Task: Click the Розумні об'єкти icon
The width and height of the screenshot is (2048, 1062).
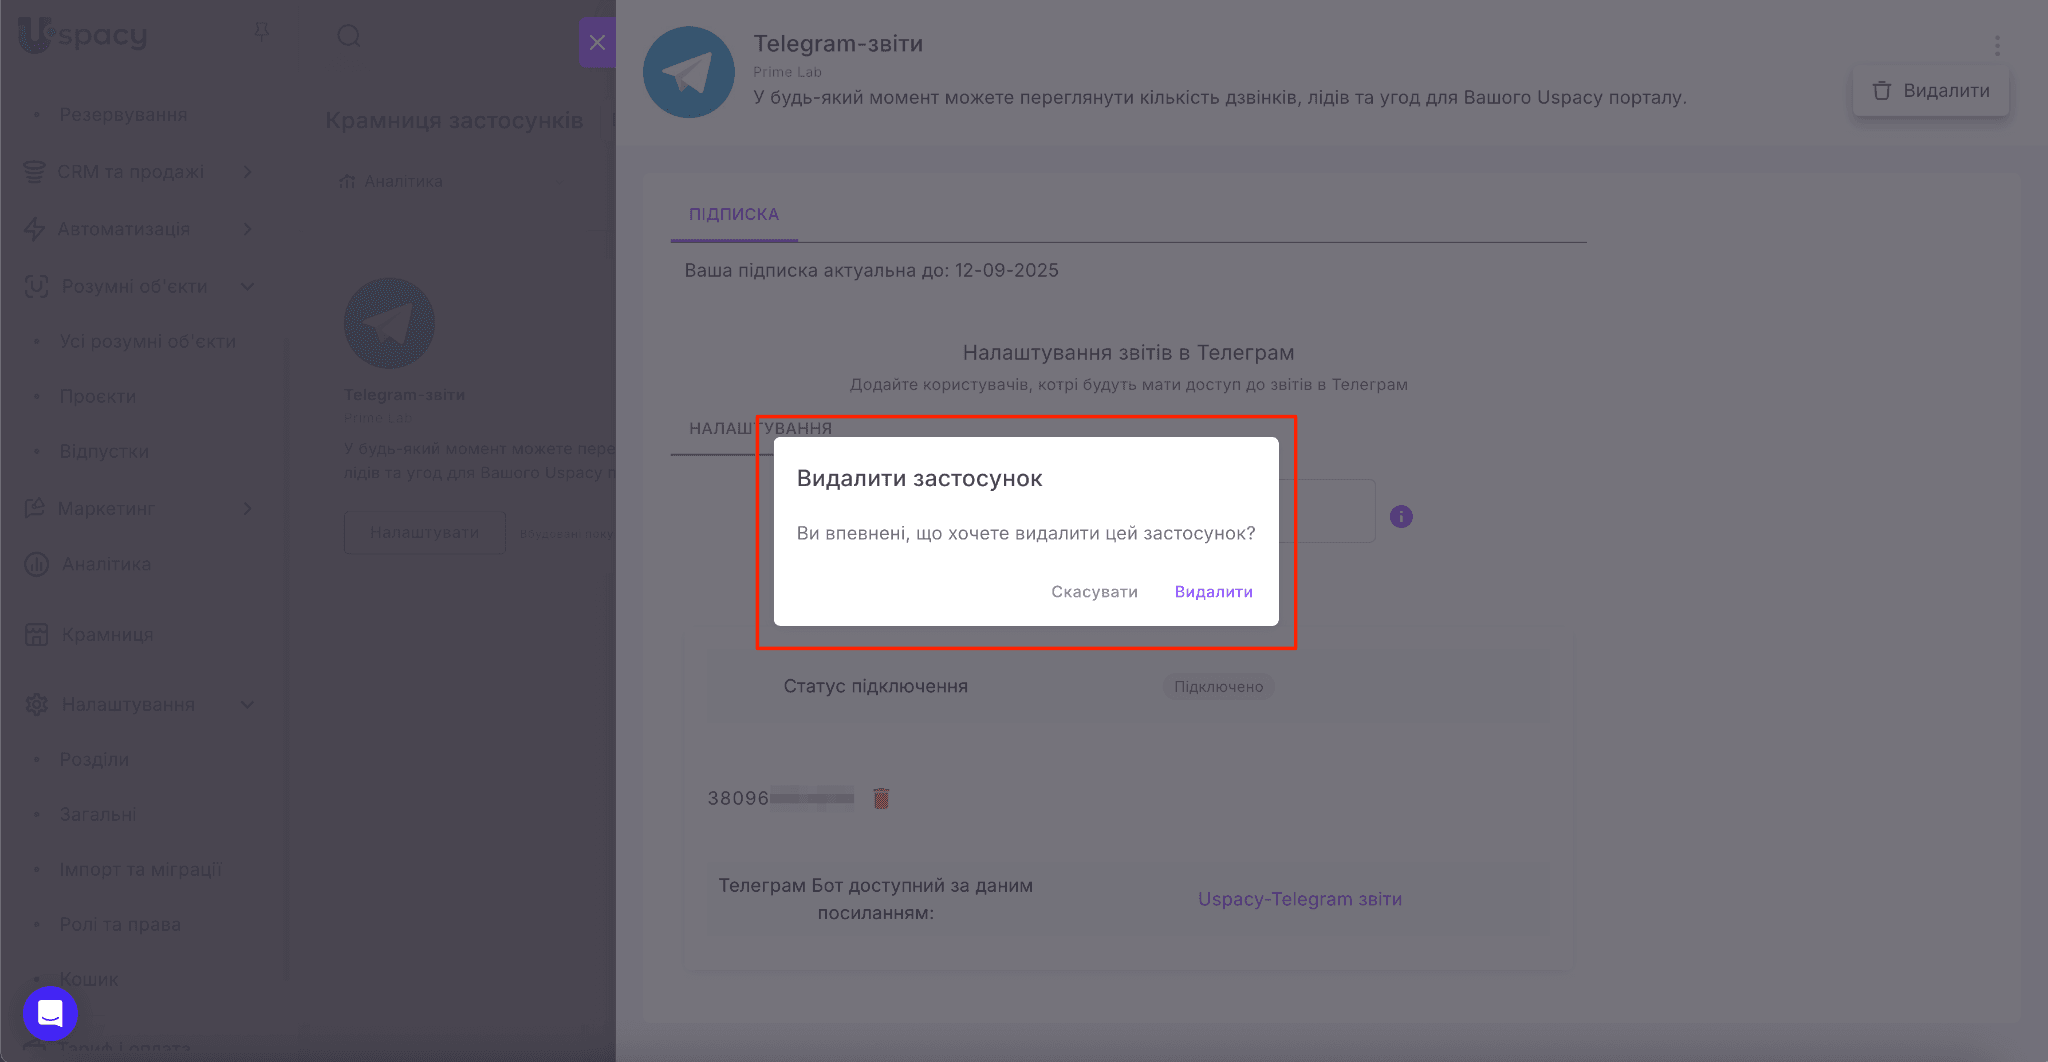Action: tap(36, 286)
